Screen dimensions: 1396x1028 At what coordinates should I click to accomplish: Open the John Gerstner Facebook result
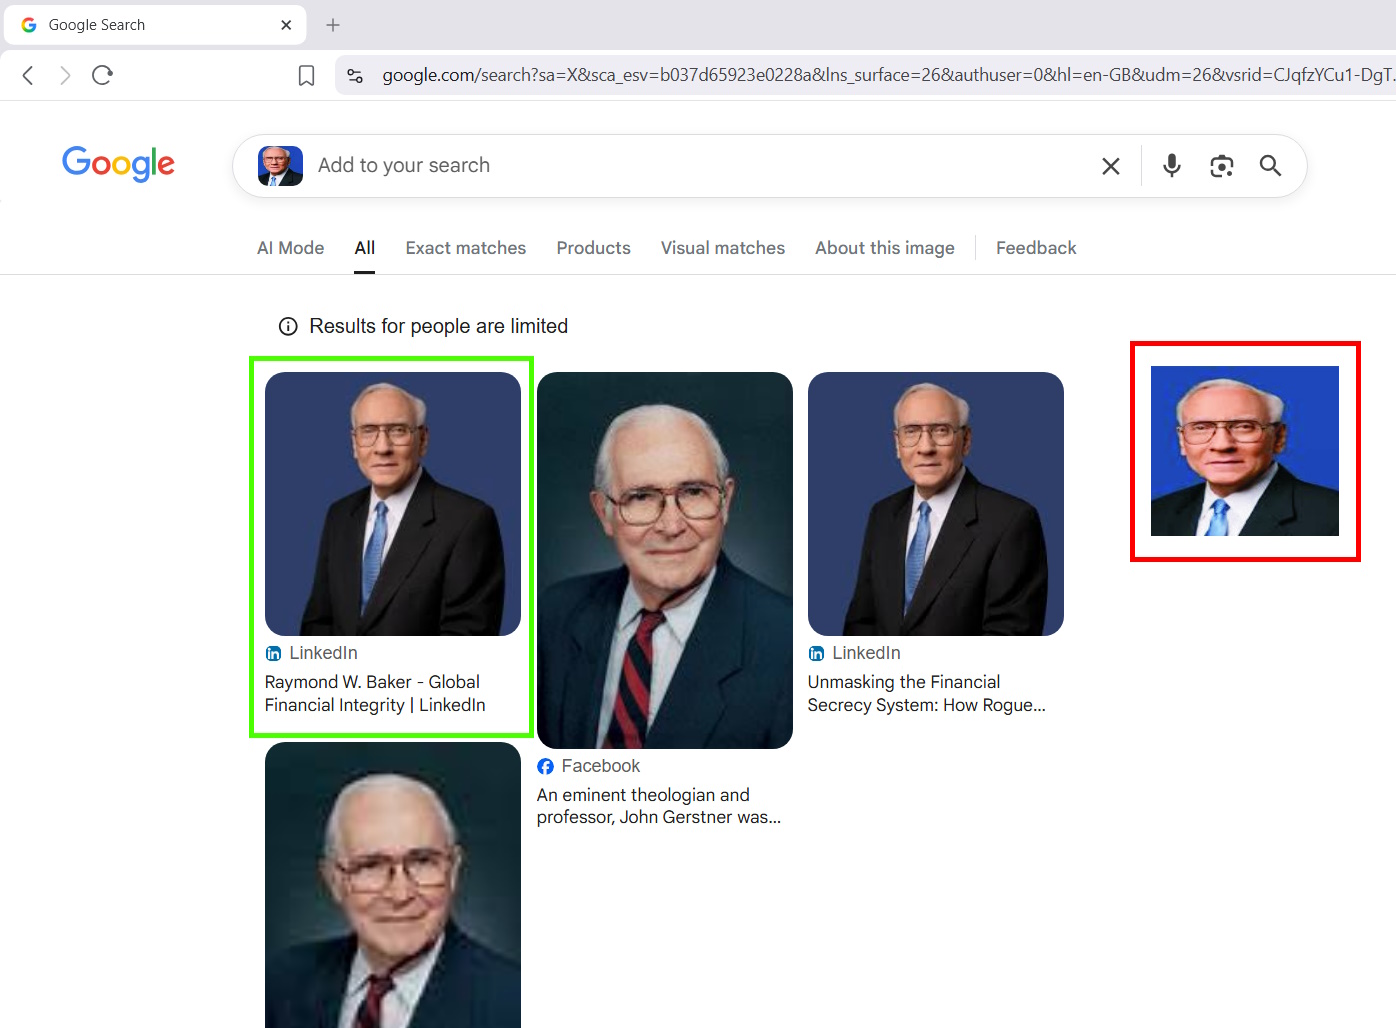coord(658,806)
